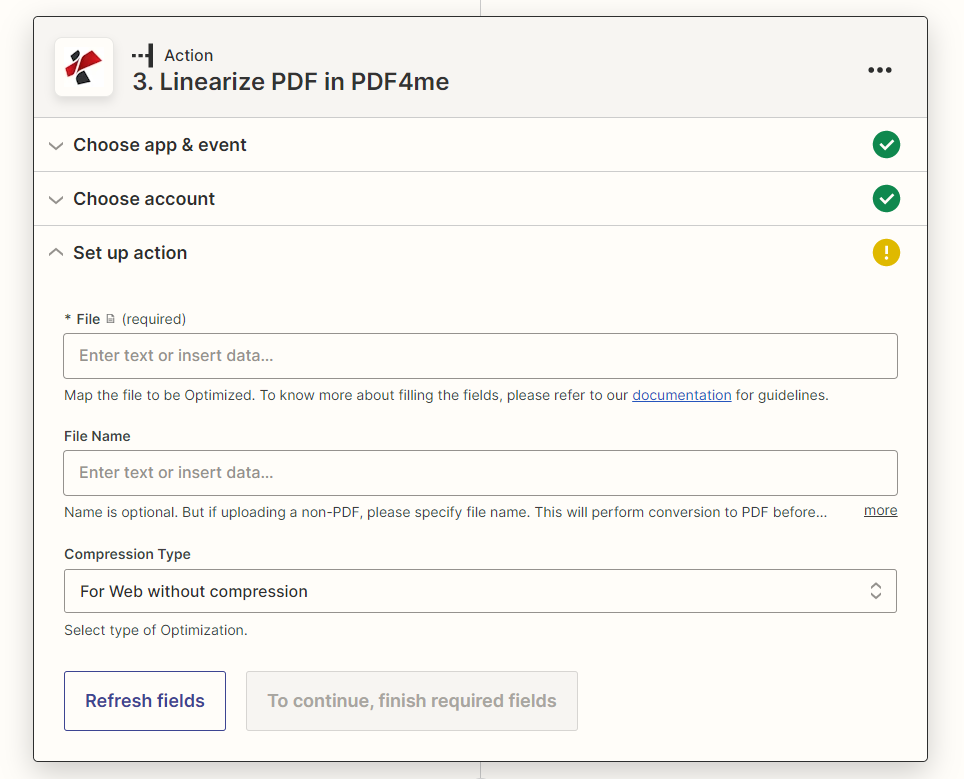Viewport: 964px width, 779px height.
Task: Open the documentation link
Action: pyautogui.click(x=681, y=395)
